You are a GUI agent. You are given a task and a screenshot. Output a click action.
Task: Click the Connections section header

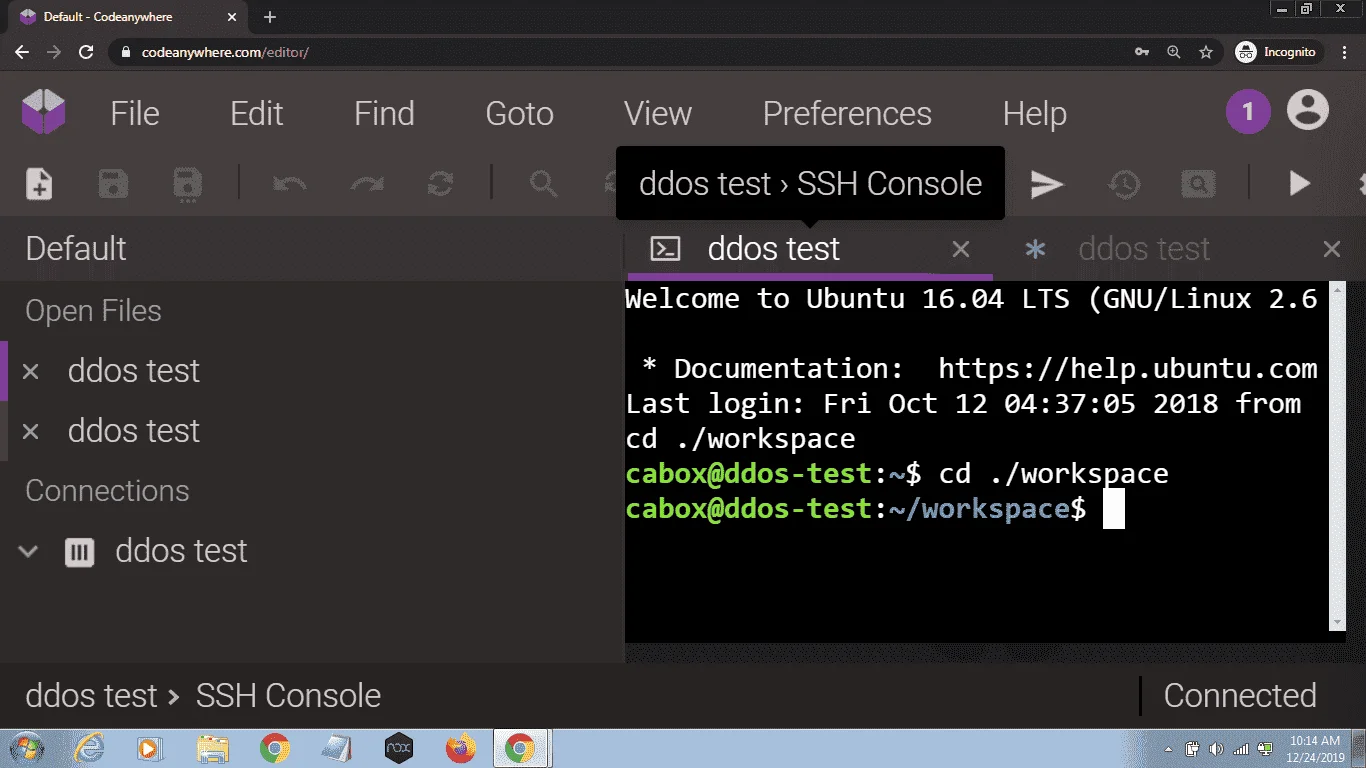click(x=107, y=491)
